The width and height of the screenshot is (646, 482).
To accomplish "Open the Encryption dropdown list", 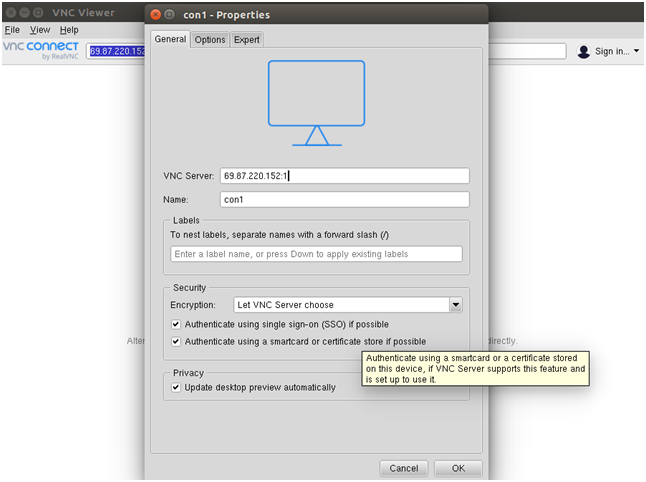I will tap(347, 305).
